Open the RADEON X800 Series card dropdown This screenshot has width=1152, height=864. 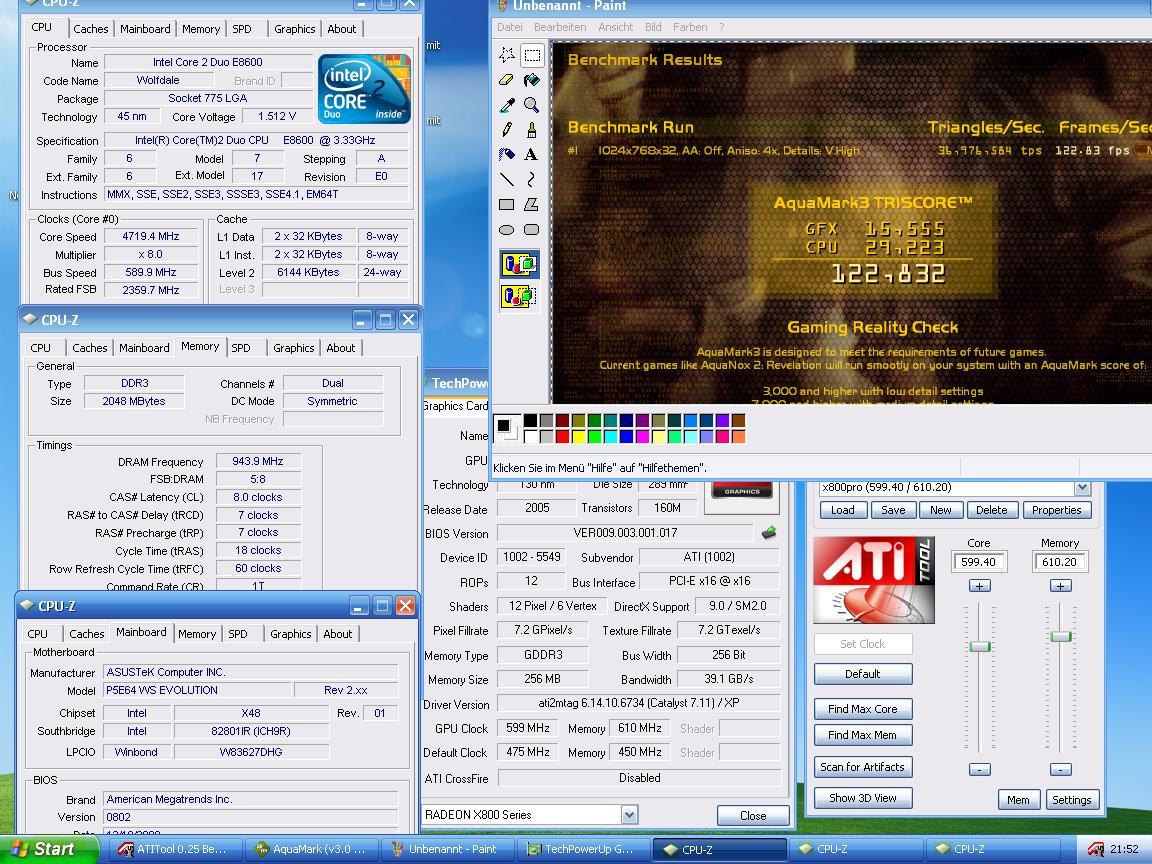[629, 814]
